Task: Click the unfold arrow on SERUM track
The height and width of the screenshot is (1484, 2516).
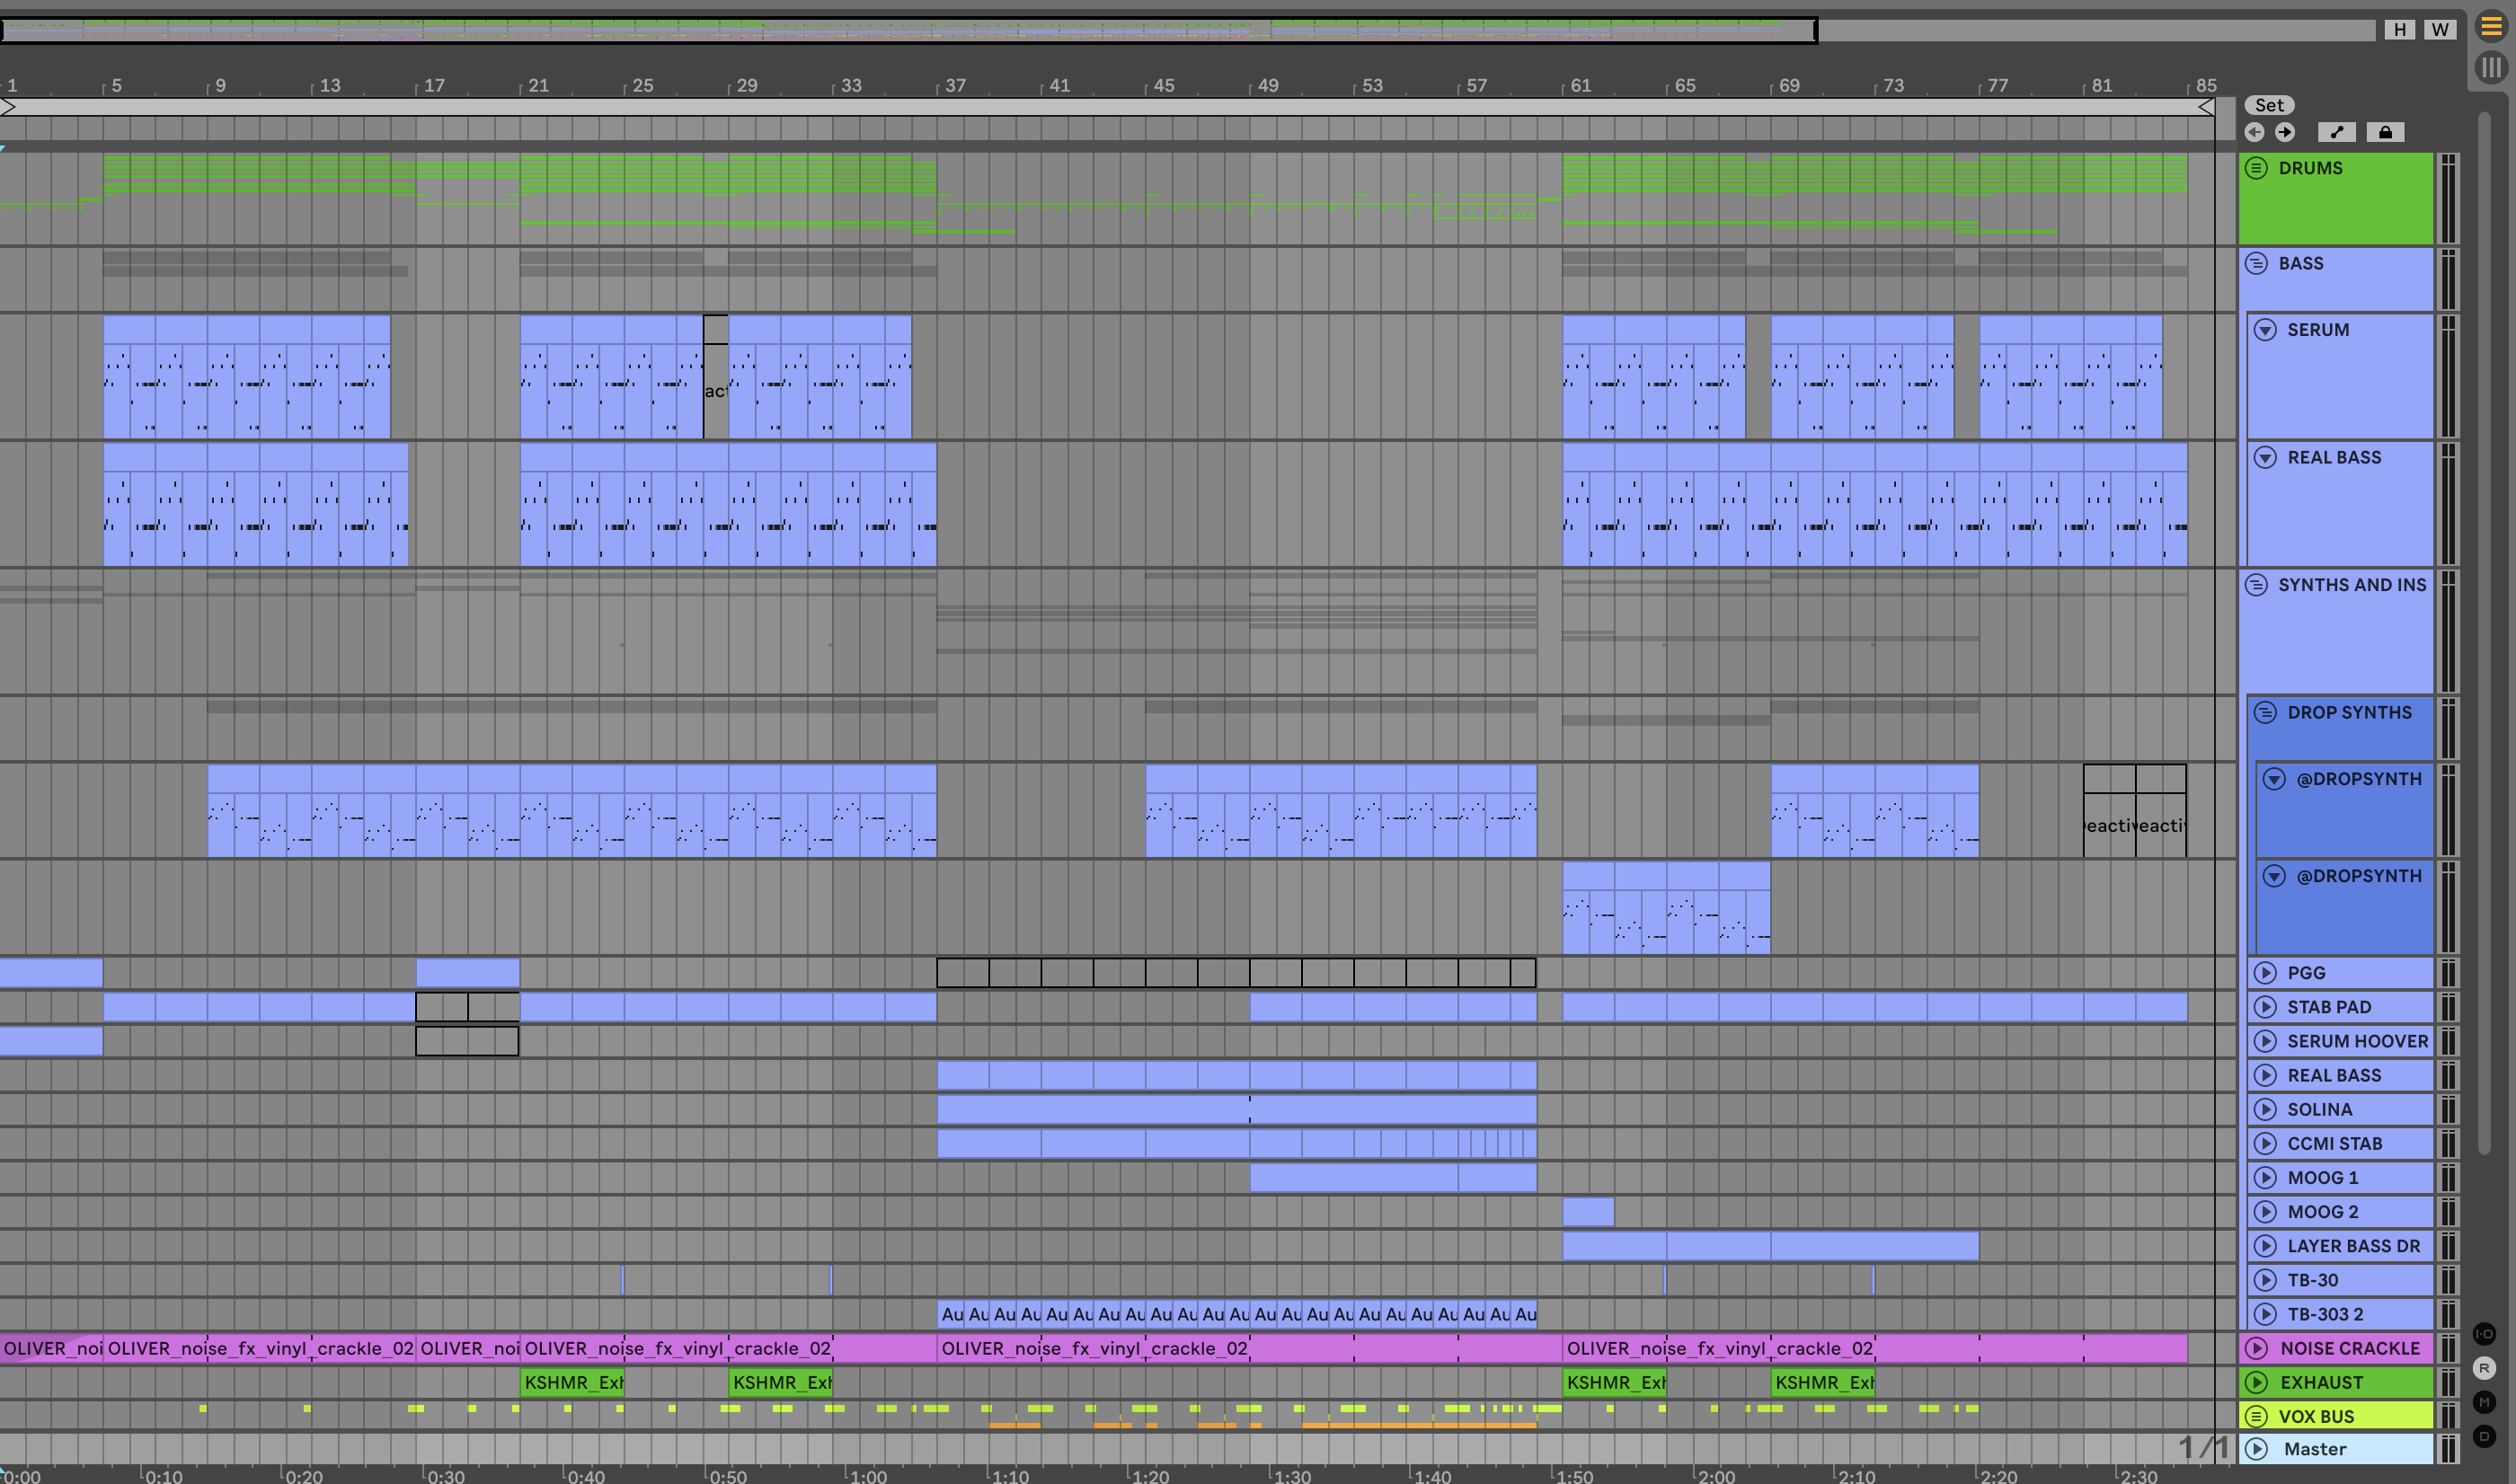Action: 2265,330
